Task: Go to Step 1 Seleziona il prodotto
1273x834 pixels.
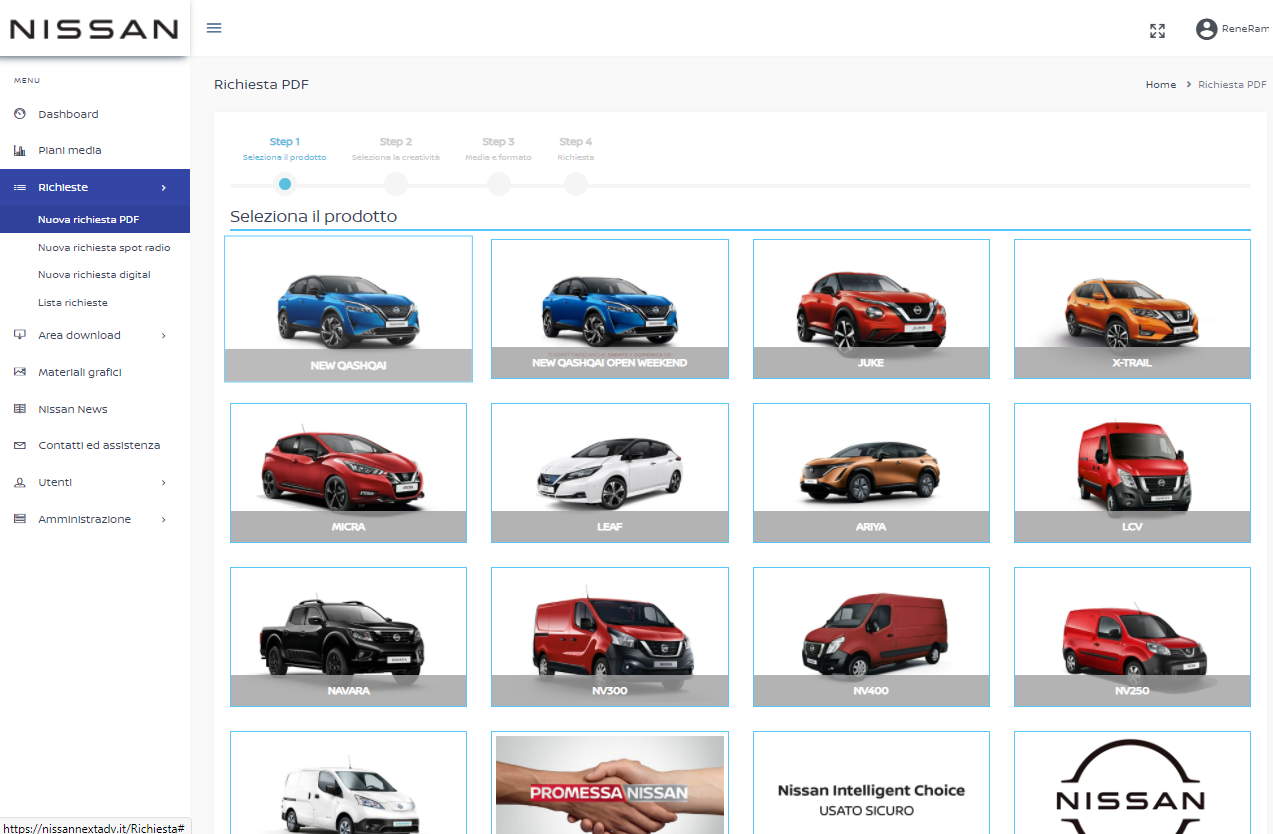Action: [284, 149]
